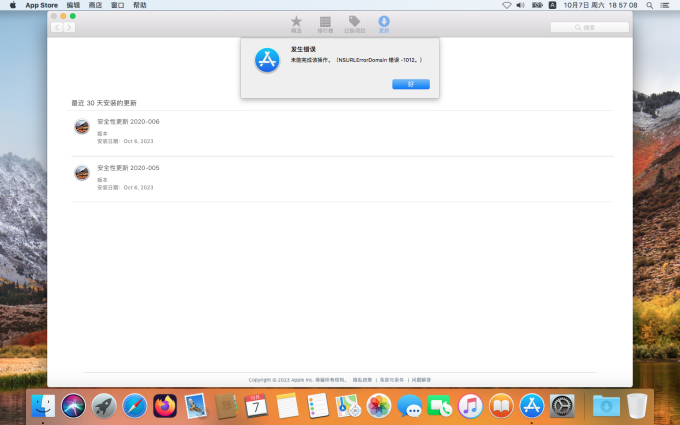The width and height of the screenshot is (680, 425).
Task: Open Calendar from the Dock
Action: 256,406
